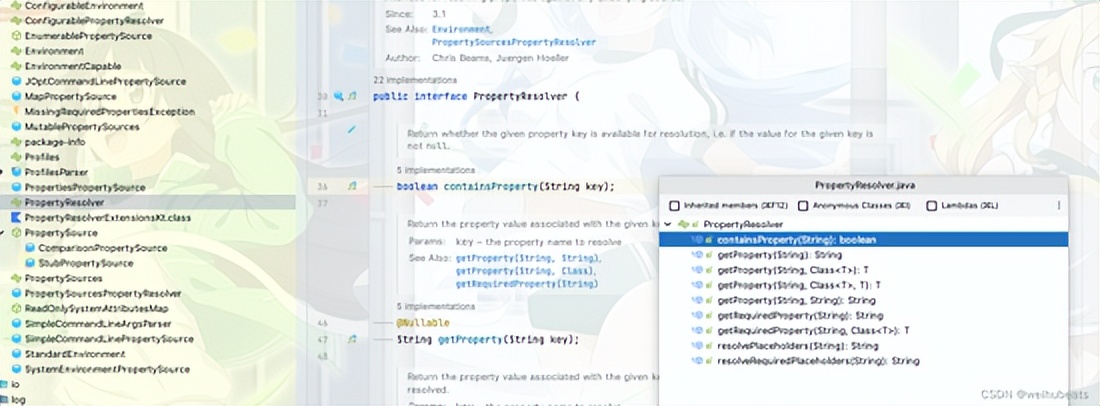Click the PropertyResolverExtensionsKt.class Kotlin file icon
The height and width of the screenshot is (406, 1100).
click(16, 217)
